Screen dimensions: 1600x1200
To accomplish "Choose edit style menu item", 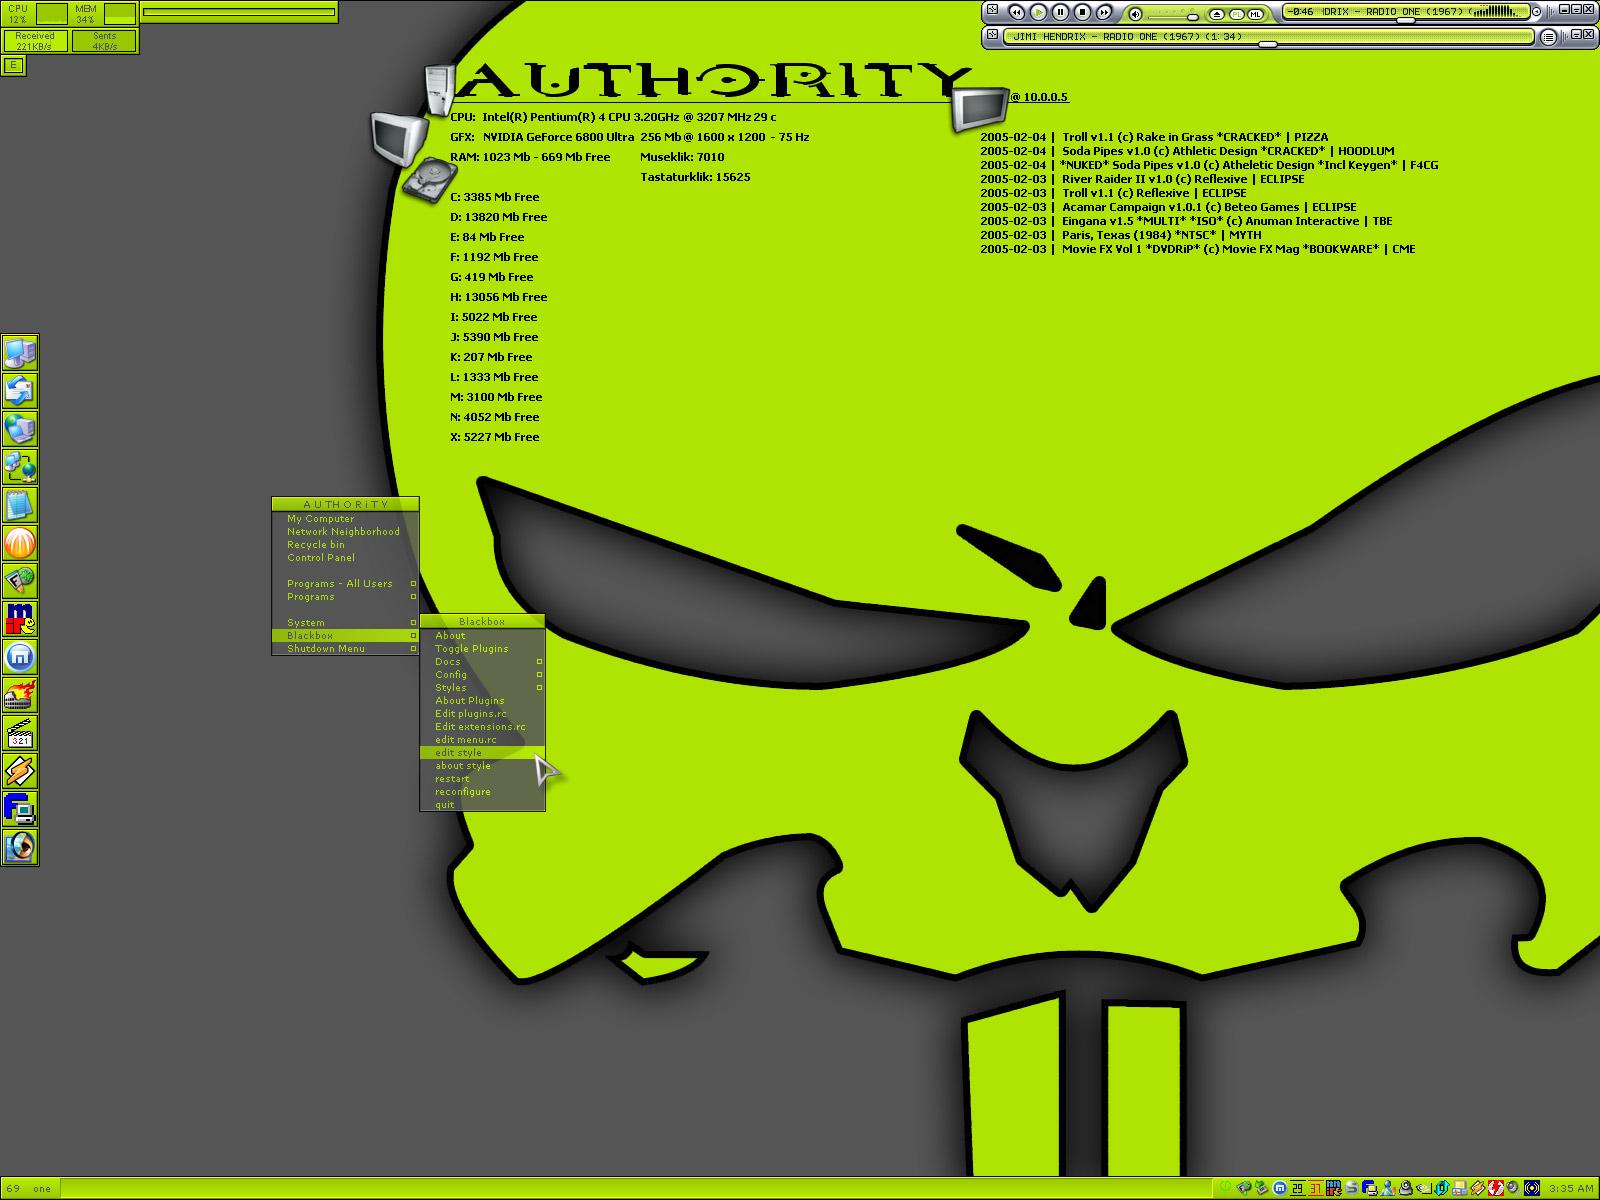I will 482,752.
